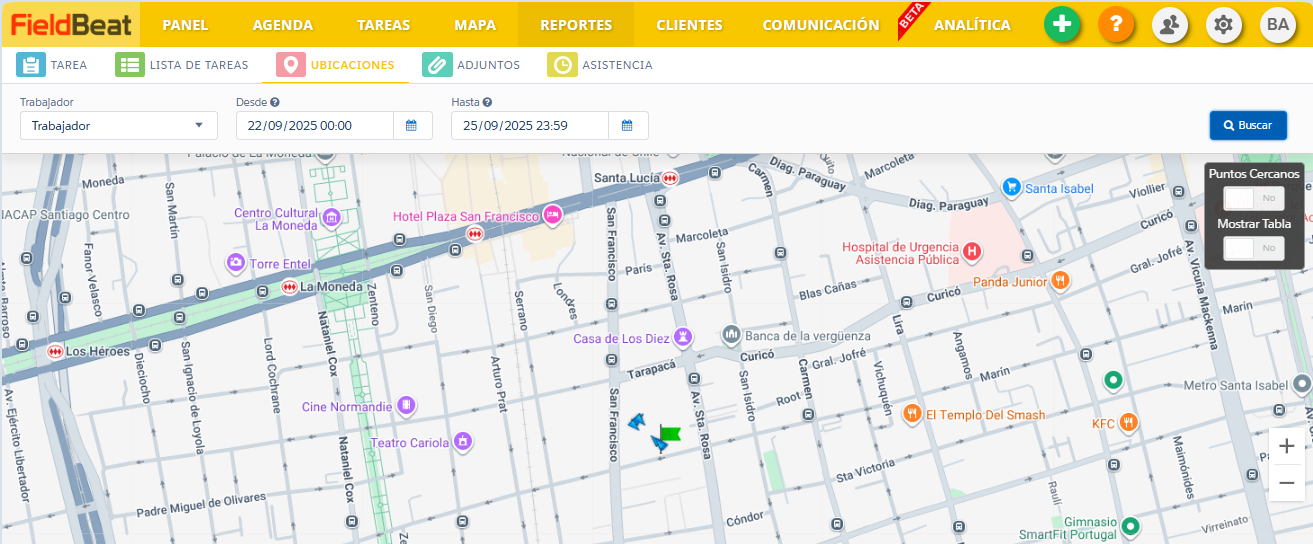Expand the Trabajador dropdown
Image resolution: width=1313 pixels, height=544 pixels.
(119, 125)
